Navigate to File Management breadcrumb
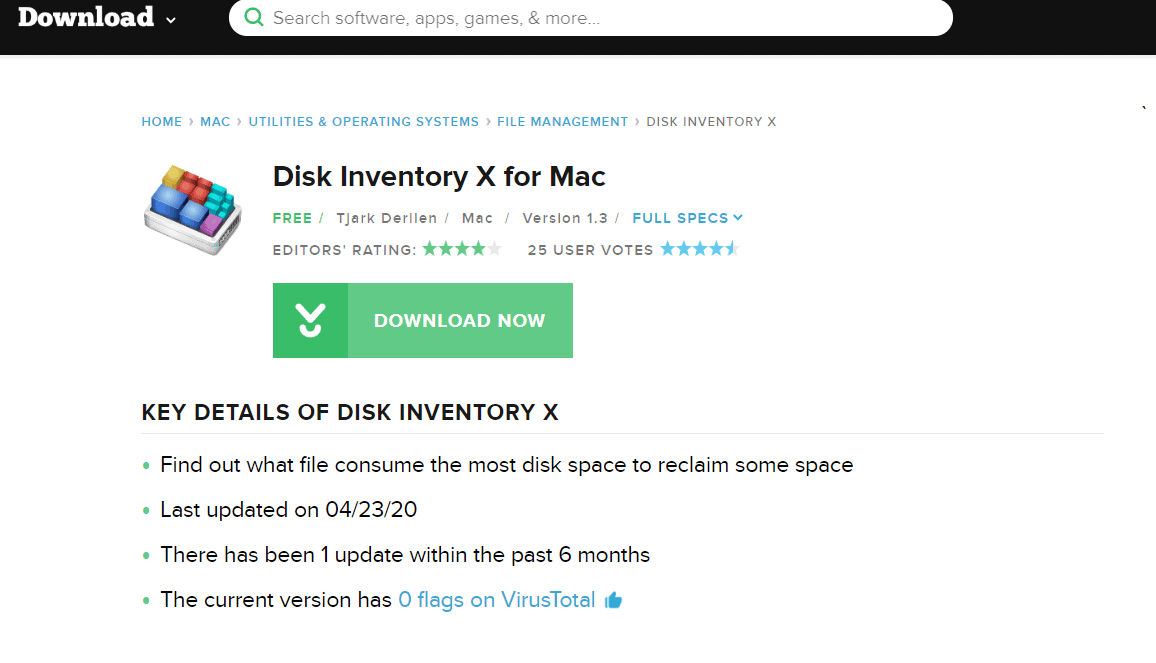This screenshot has height=663, width=1156. pyautogui.click(x=563, y=122)
